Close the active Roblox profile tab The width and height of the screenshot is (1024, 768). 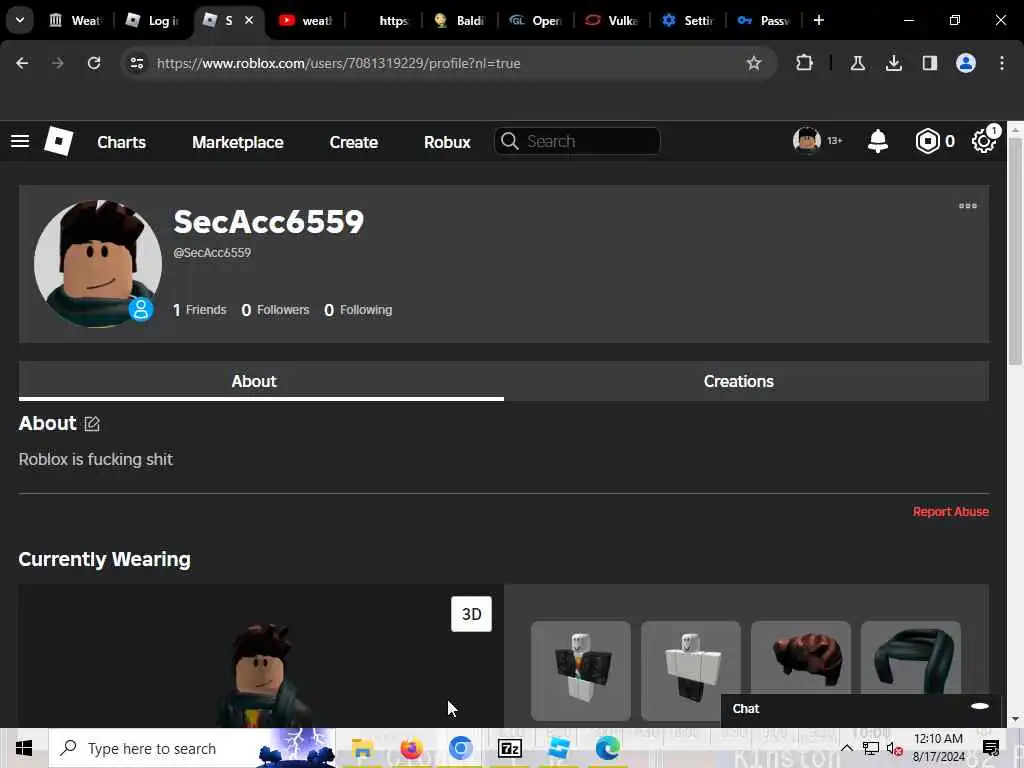coord(249,20)
